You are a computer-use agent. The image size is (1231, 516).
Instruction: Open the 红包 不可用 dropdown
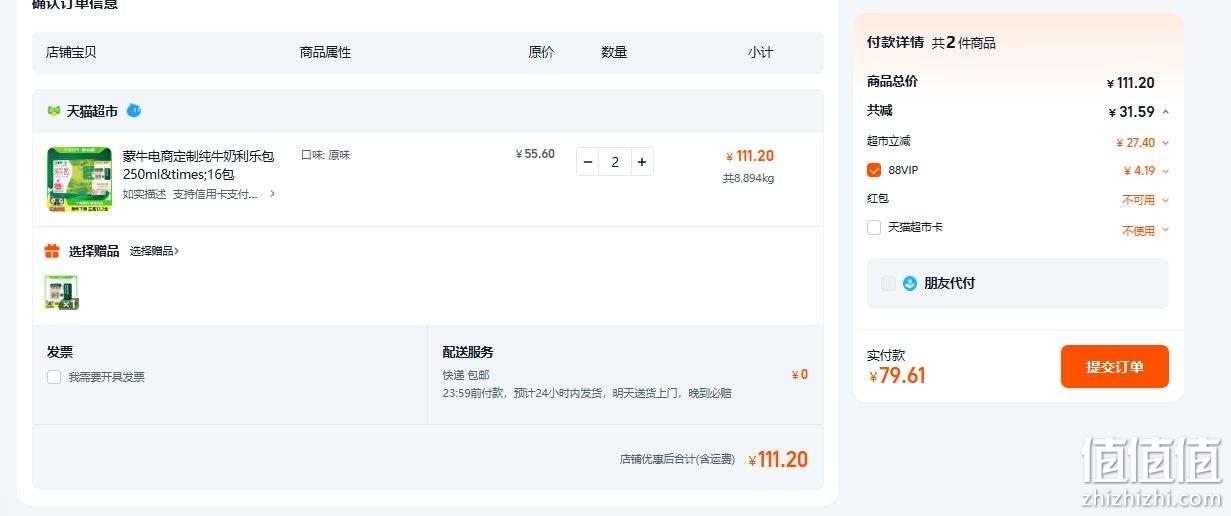(x=1166, y=200)
